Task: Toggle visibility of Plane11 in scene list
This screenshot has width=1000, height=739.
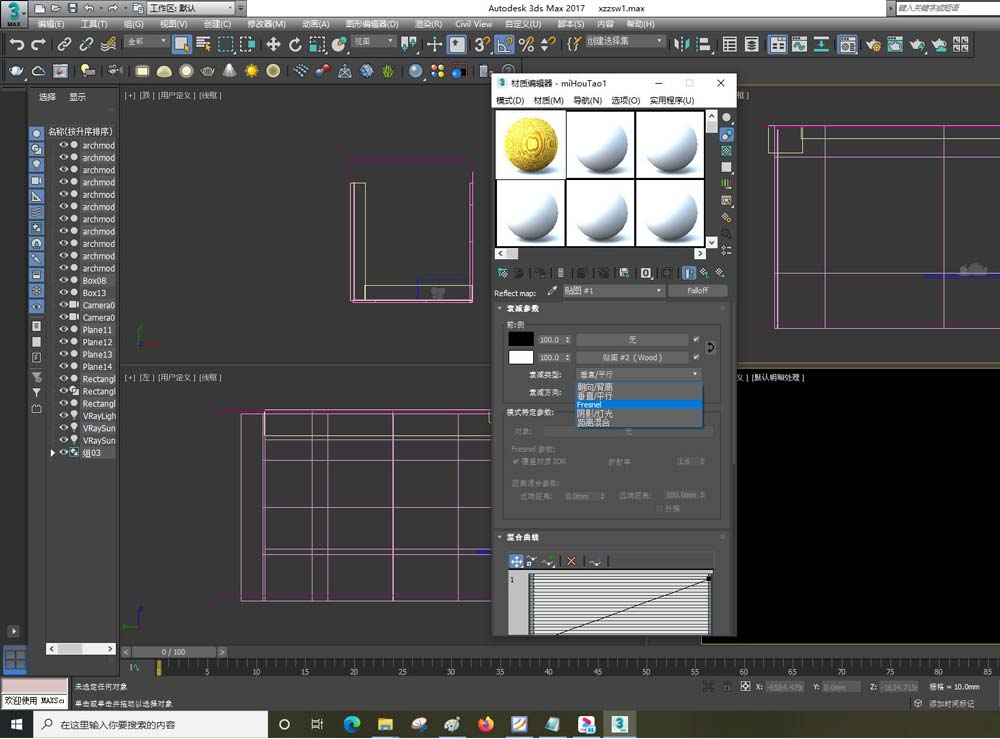Action: coord(64,330)
